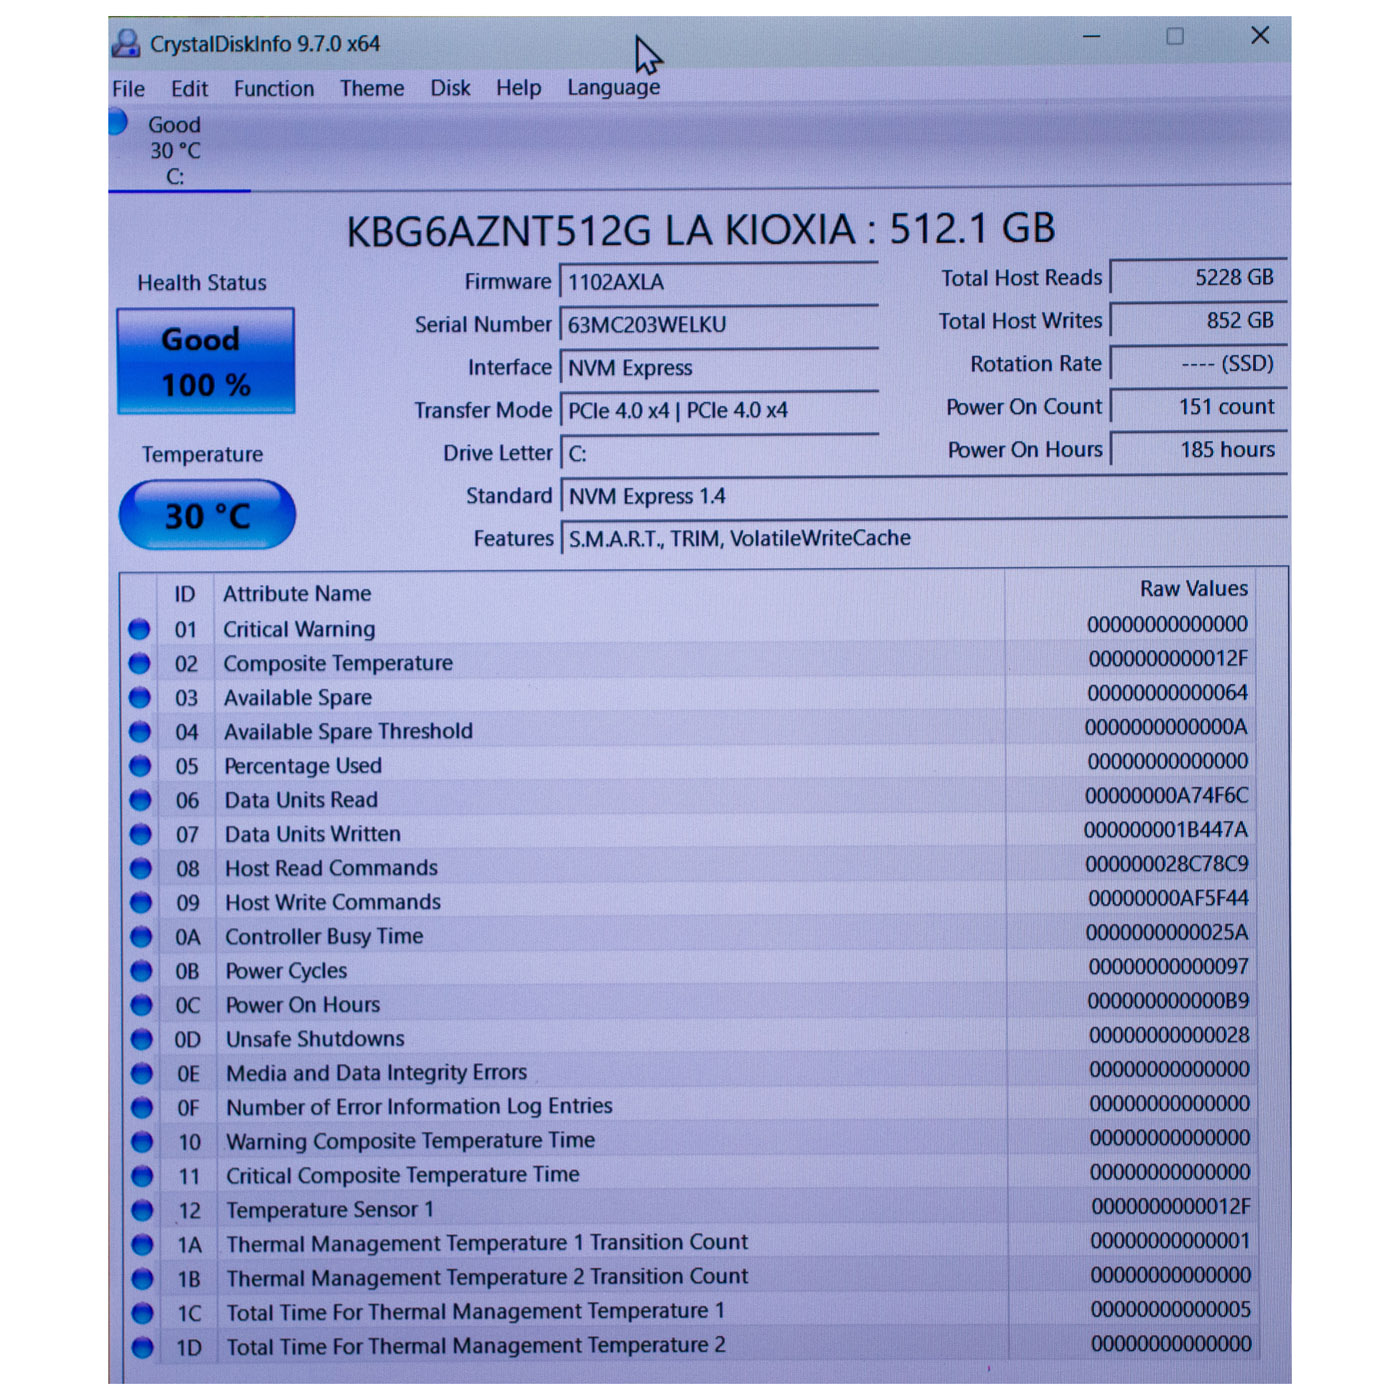Click the blue dot next to Composite Temperature
This screenshot has height=1400, width=1400.
[141, 662]
